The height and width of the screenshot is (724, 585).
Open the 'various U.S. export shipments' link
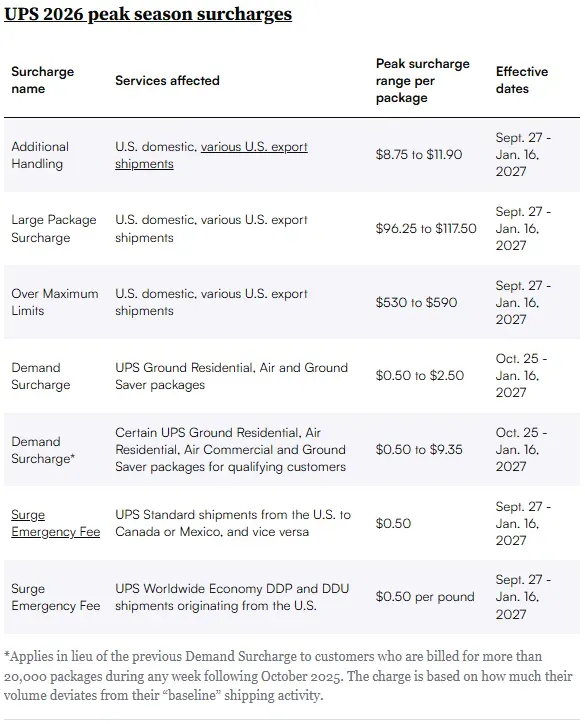pos(211,155)
